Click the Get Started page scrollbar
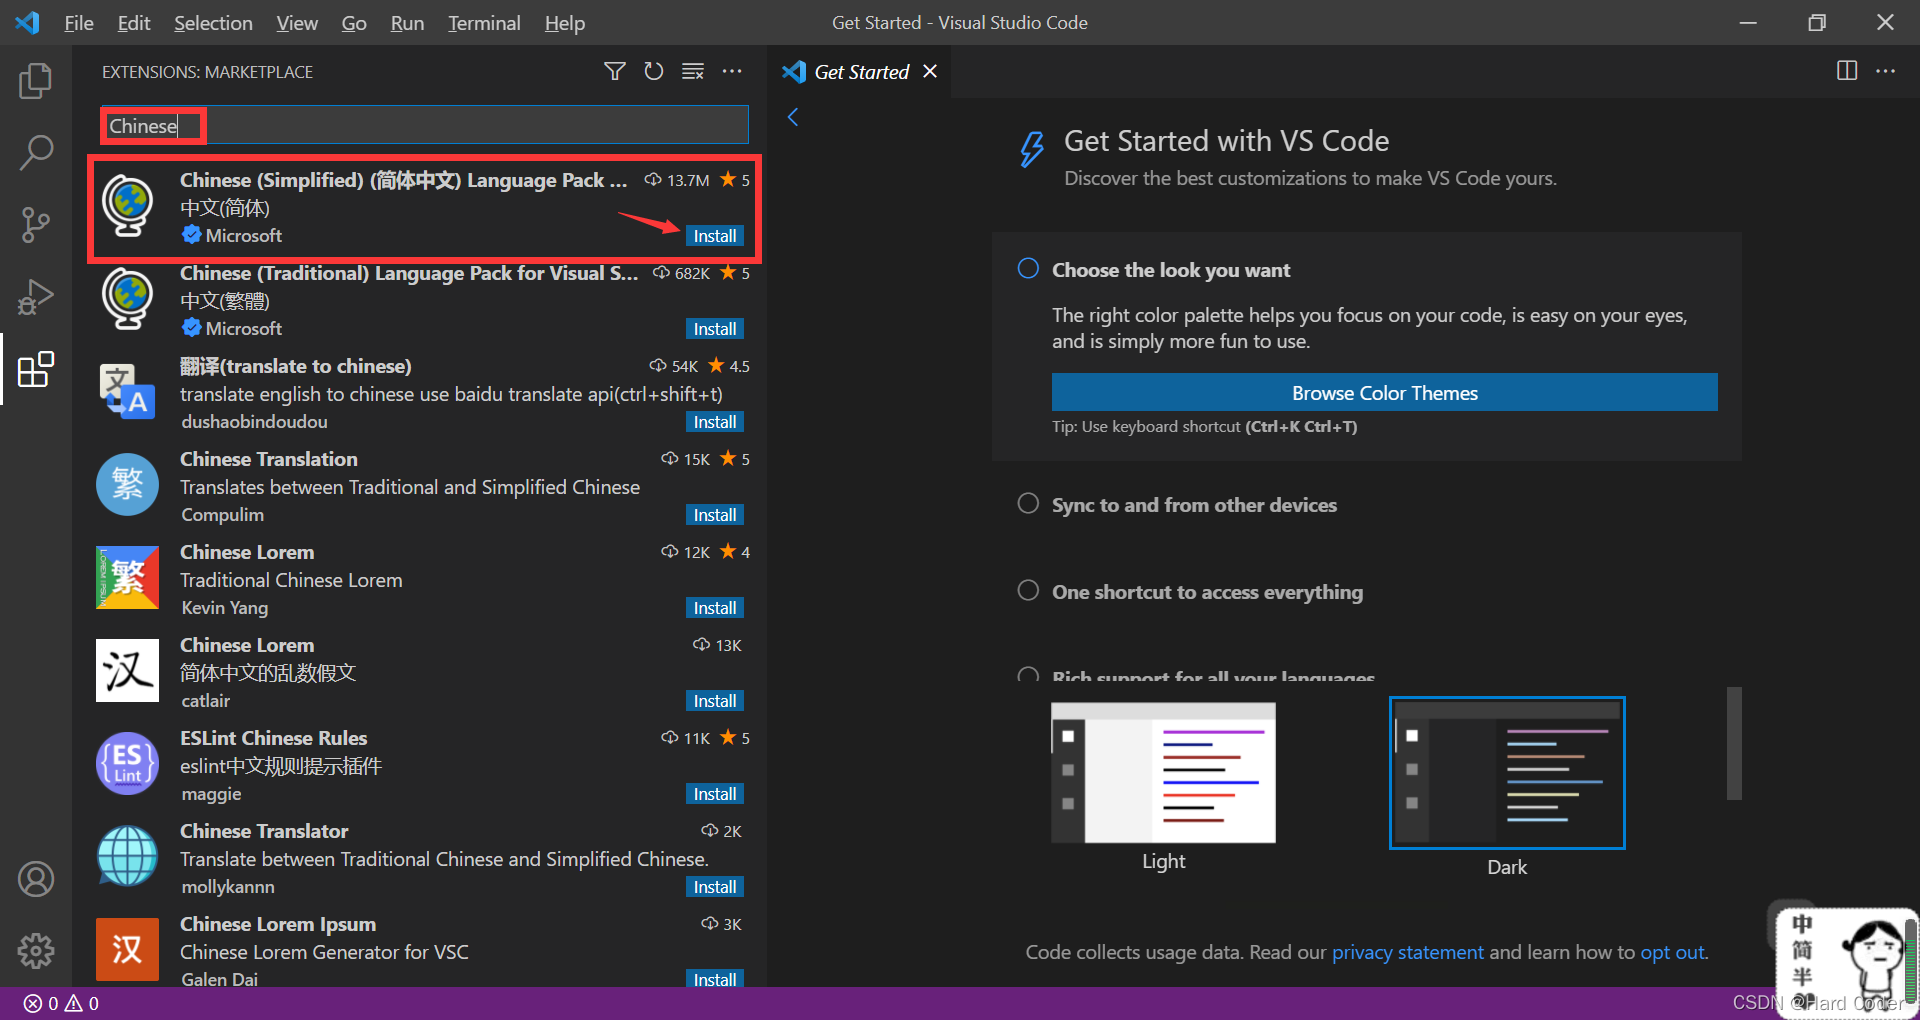 point(1734,743)
